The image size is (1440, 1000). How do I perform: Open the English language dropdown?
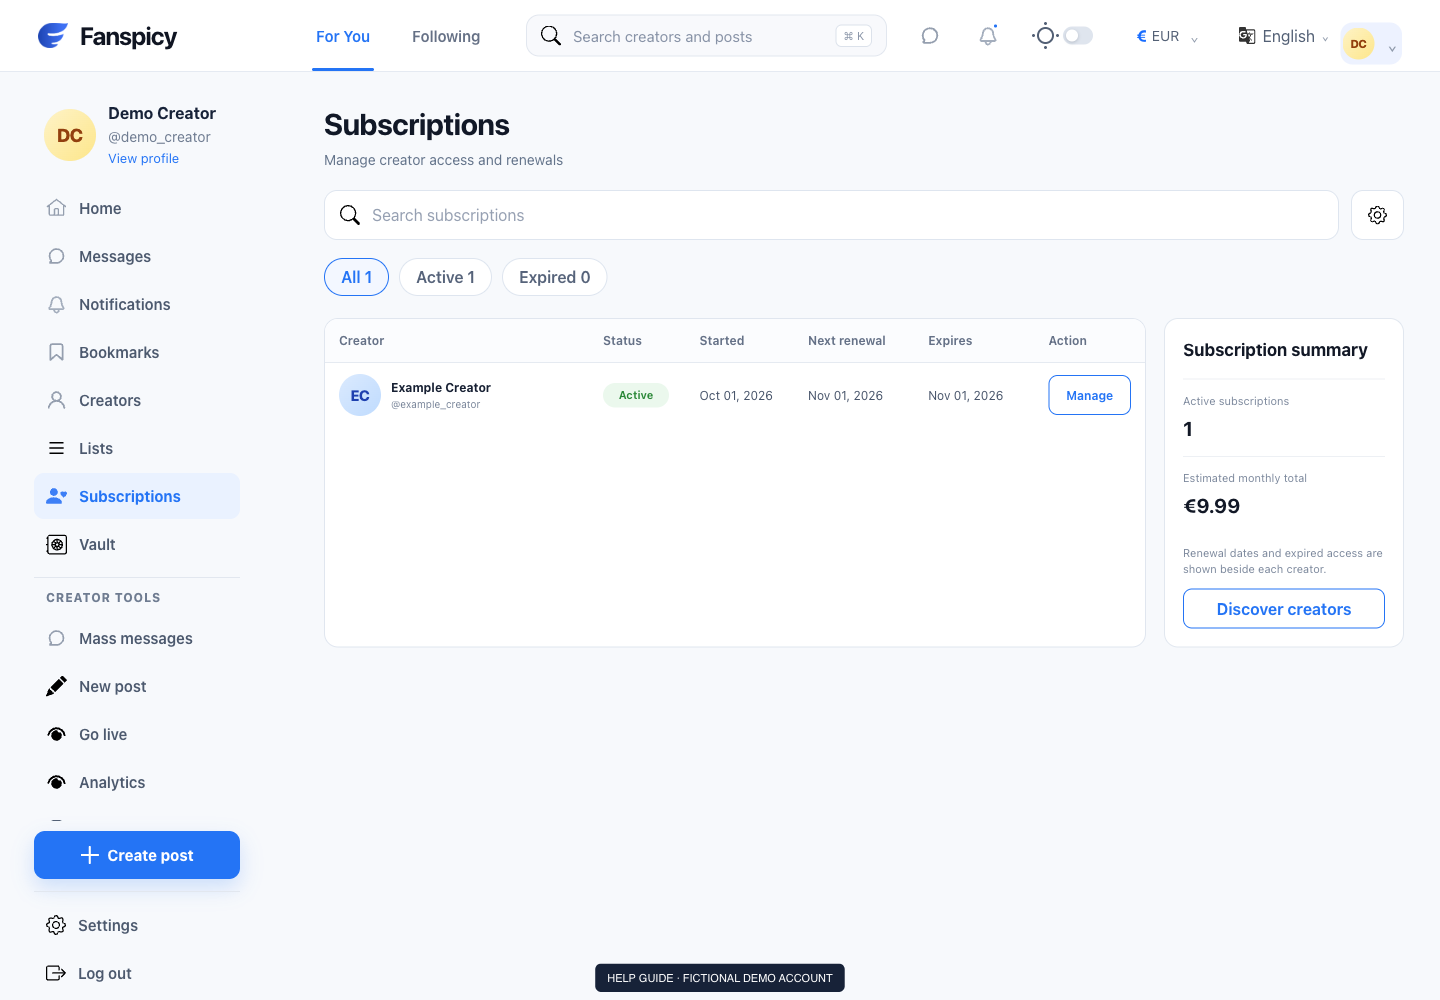coord(1284,36)
